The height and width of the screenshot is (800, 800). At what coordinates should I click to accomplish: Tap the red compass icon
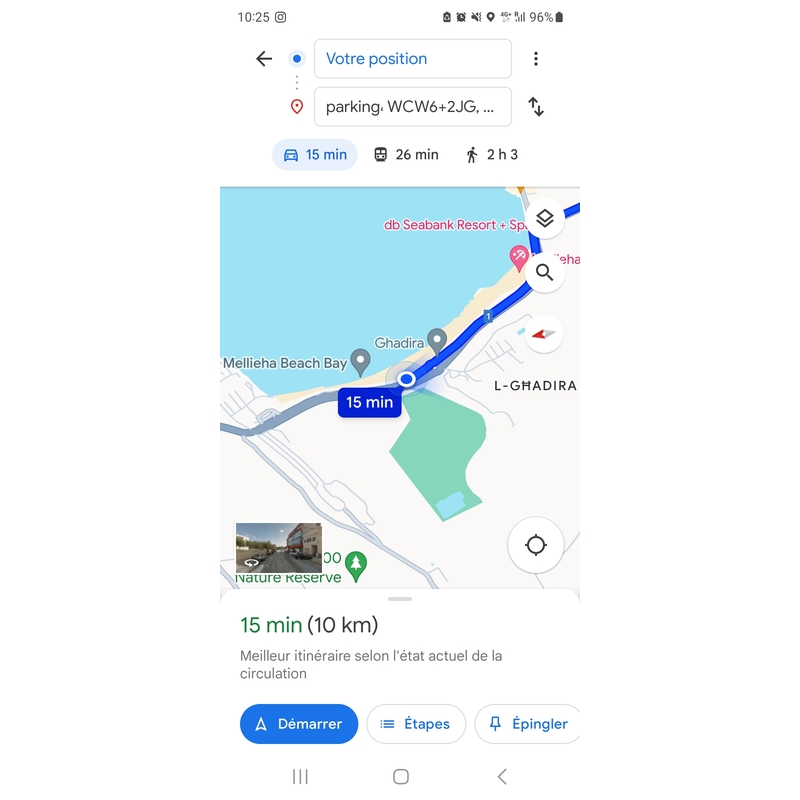click(544, 334)
